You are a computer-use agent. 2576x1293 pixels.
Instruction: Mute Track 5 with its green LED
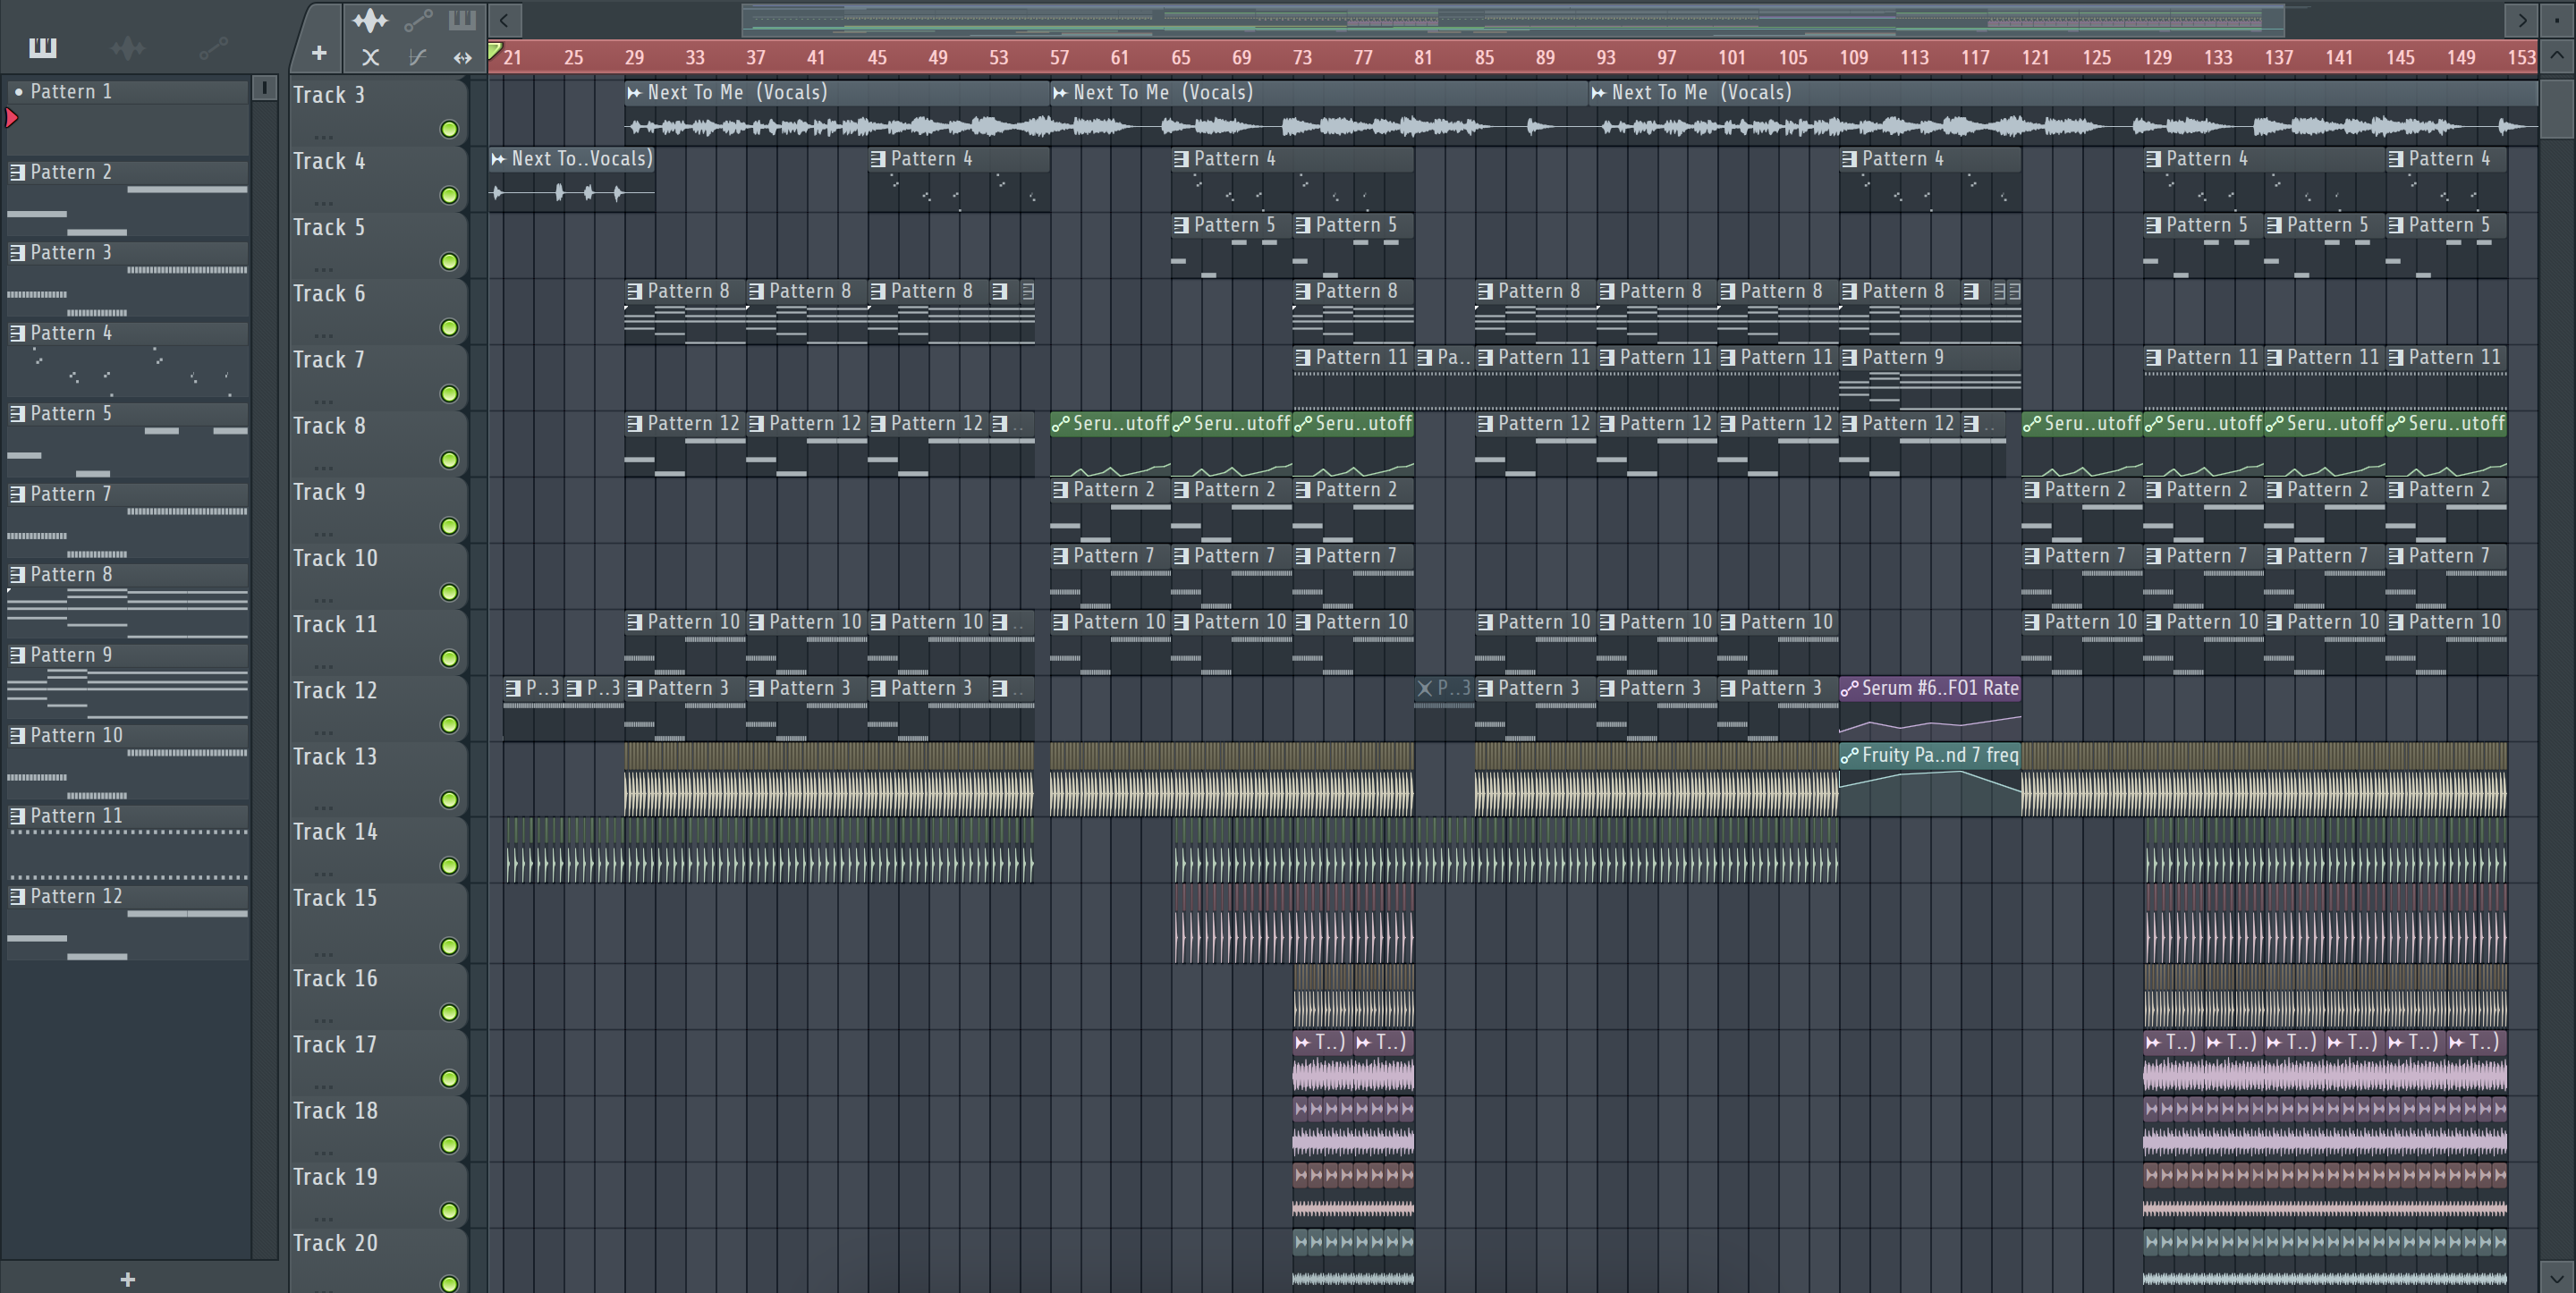[x=449, y=262]
